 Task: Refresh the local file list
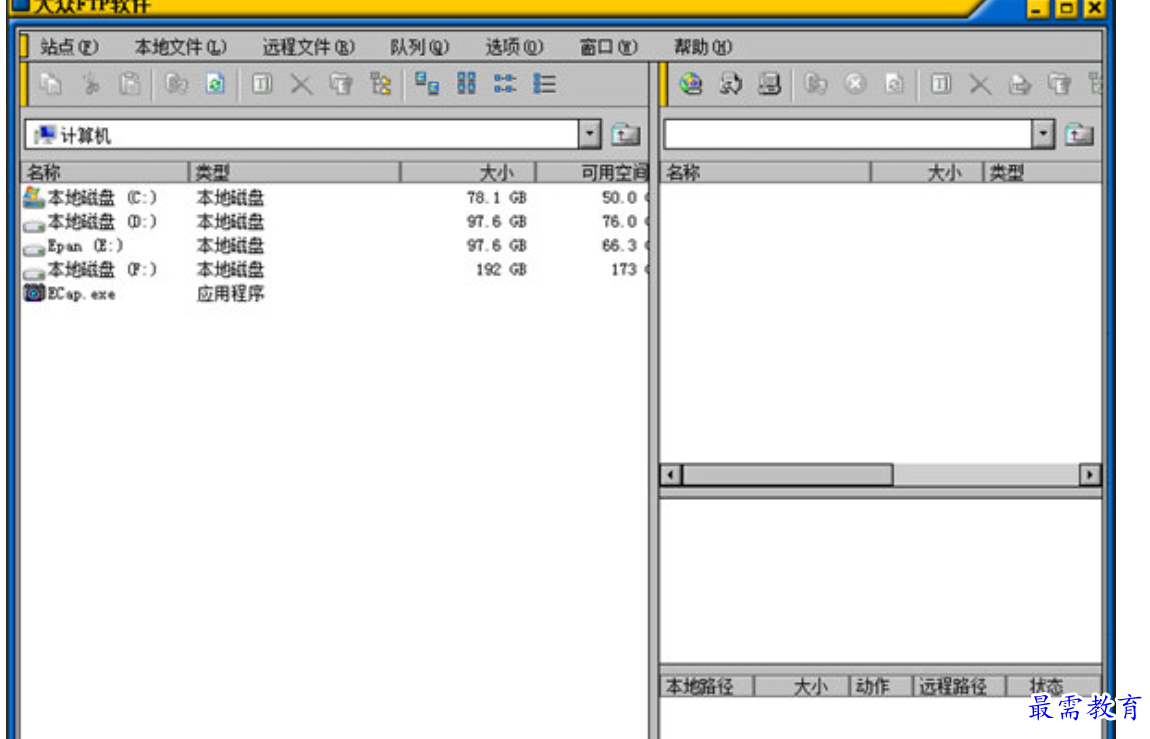point(215,84)
